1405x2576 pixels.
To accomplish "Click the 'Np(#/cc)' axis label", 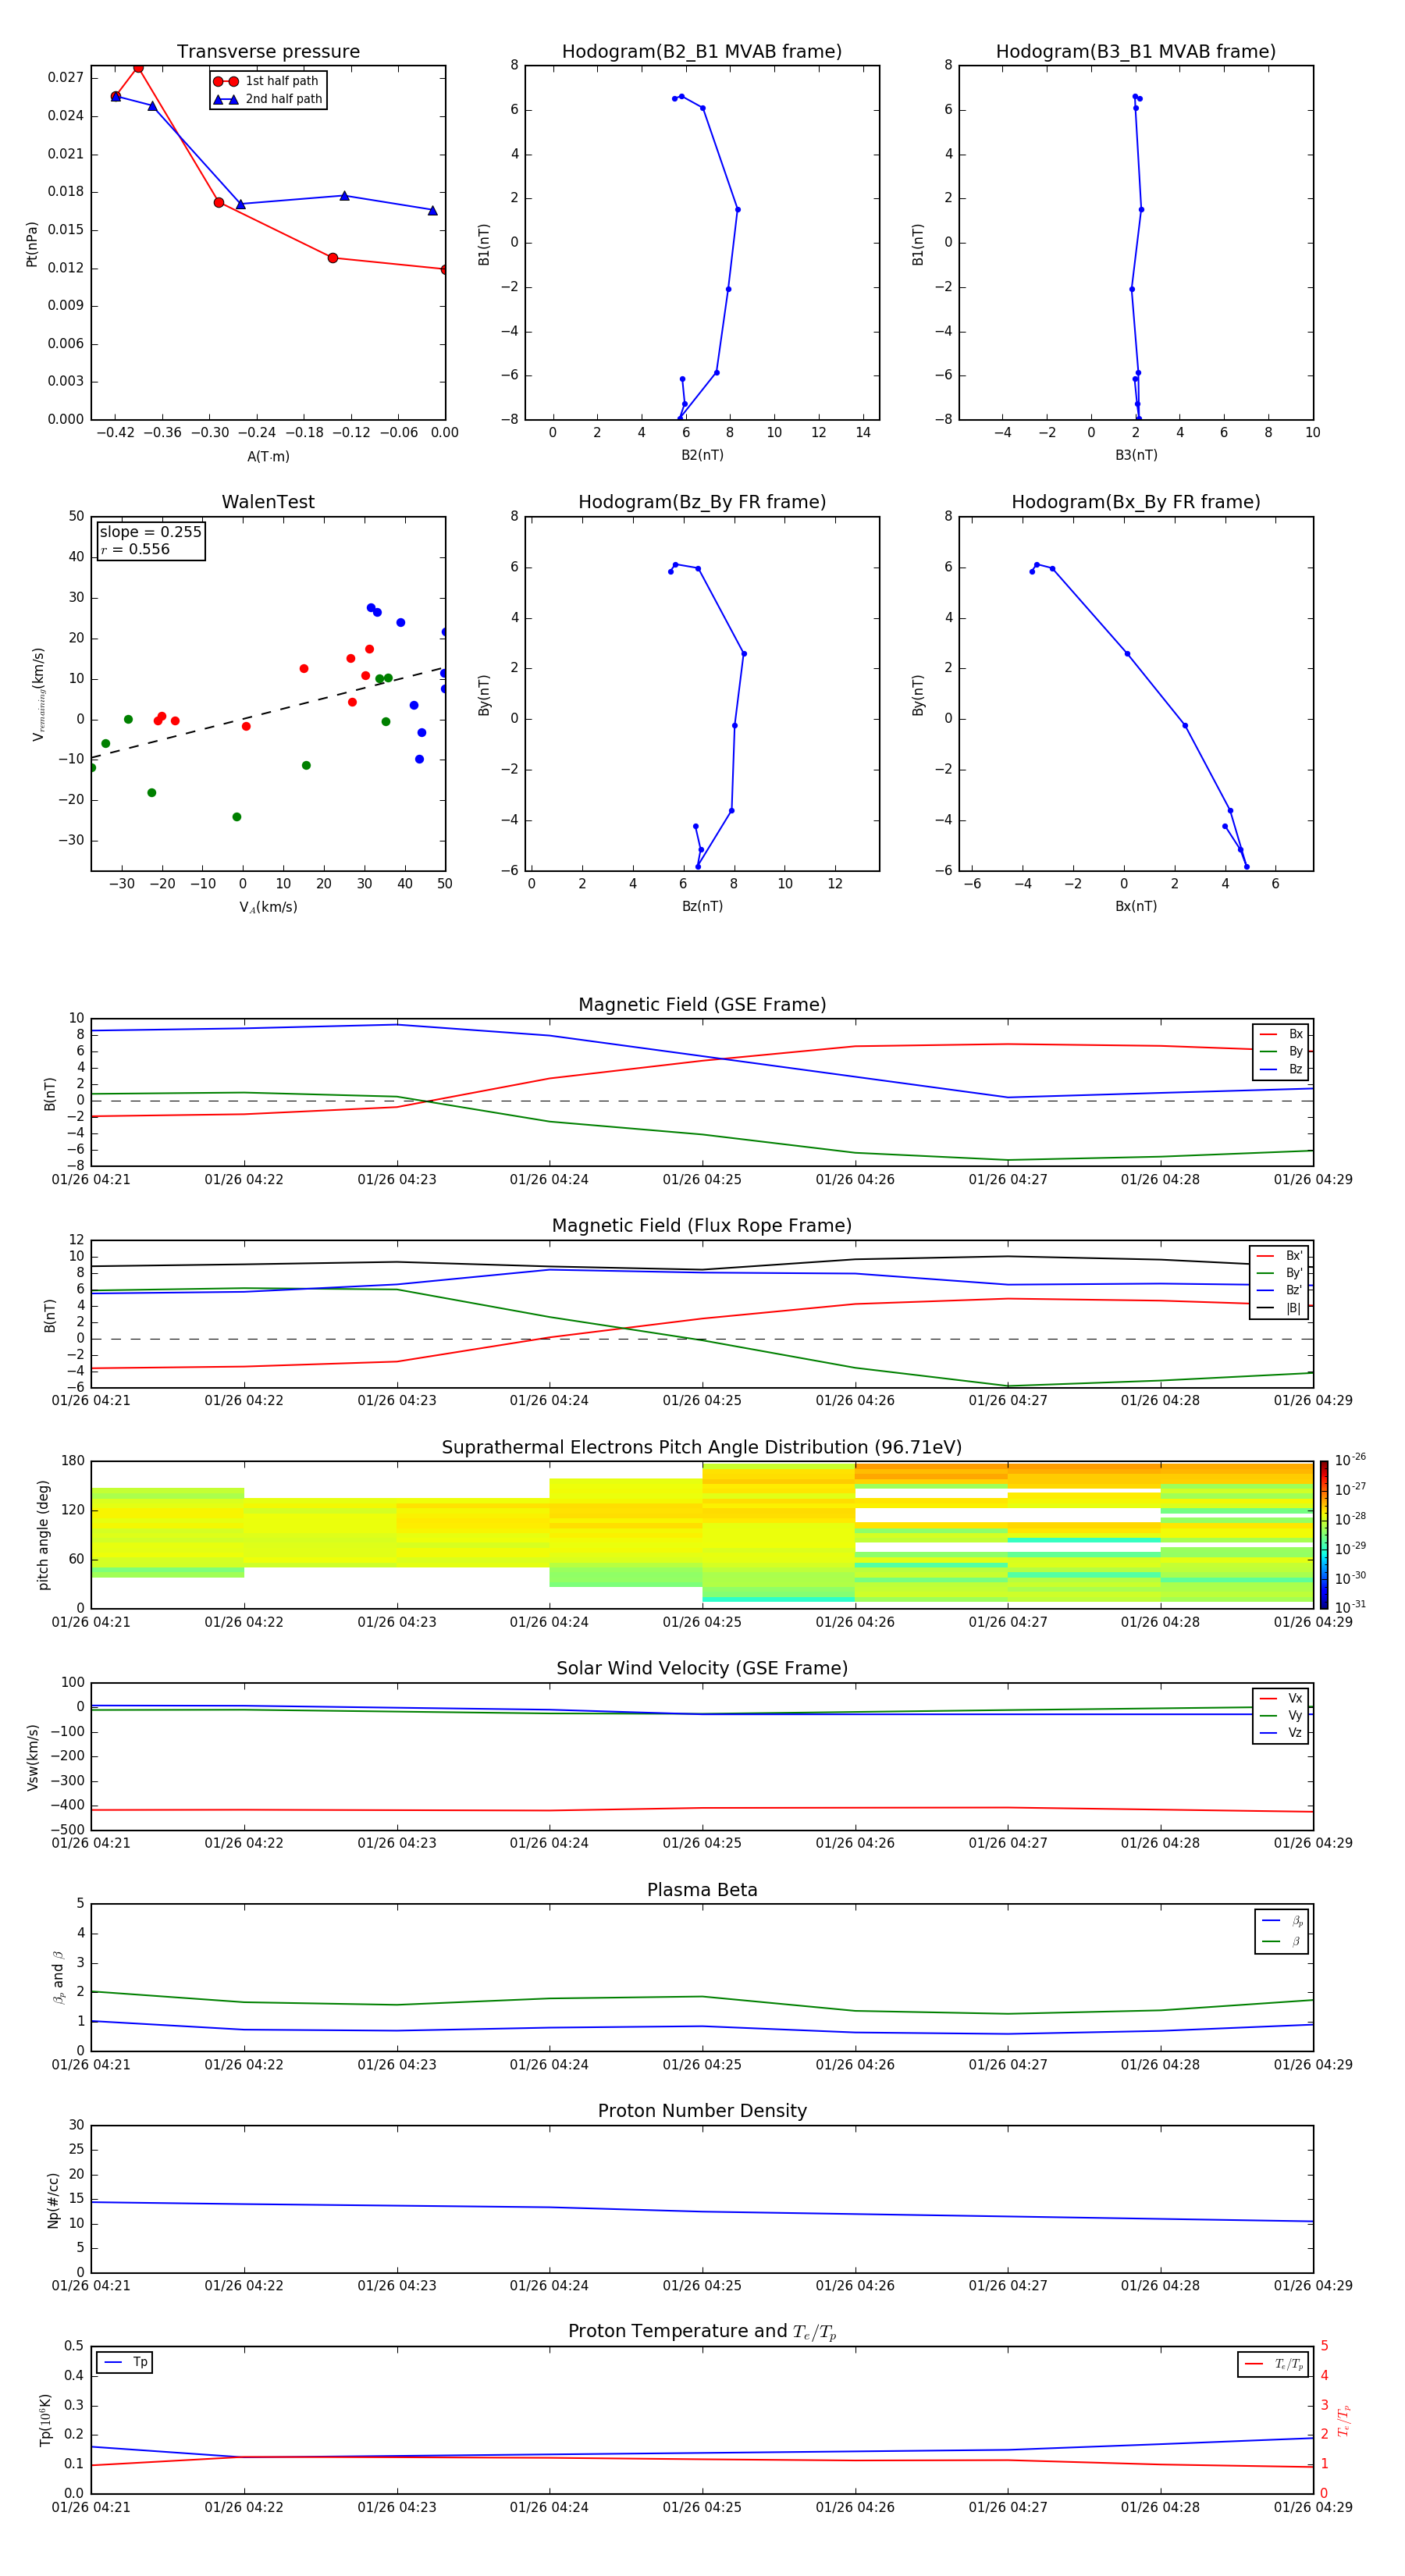I will pos(54,2200).
